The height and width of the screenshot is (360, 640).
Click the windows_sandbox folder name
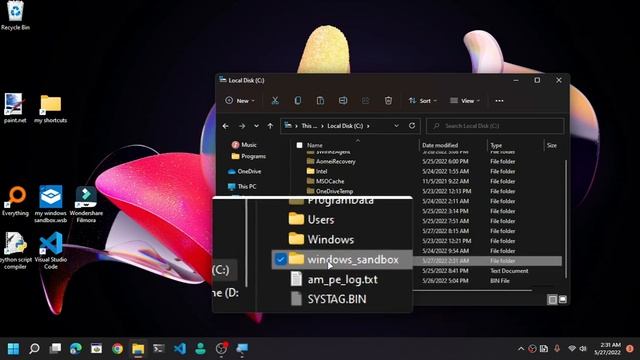click(353, 260)
